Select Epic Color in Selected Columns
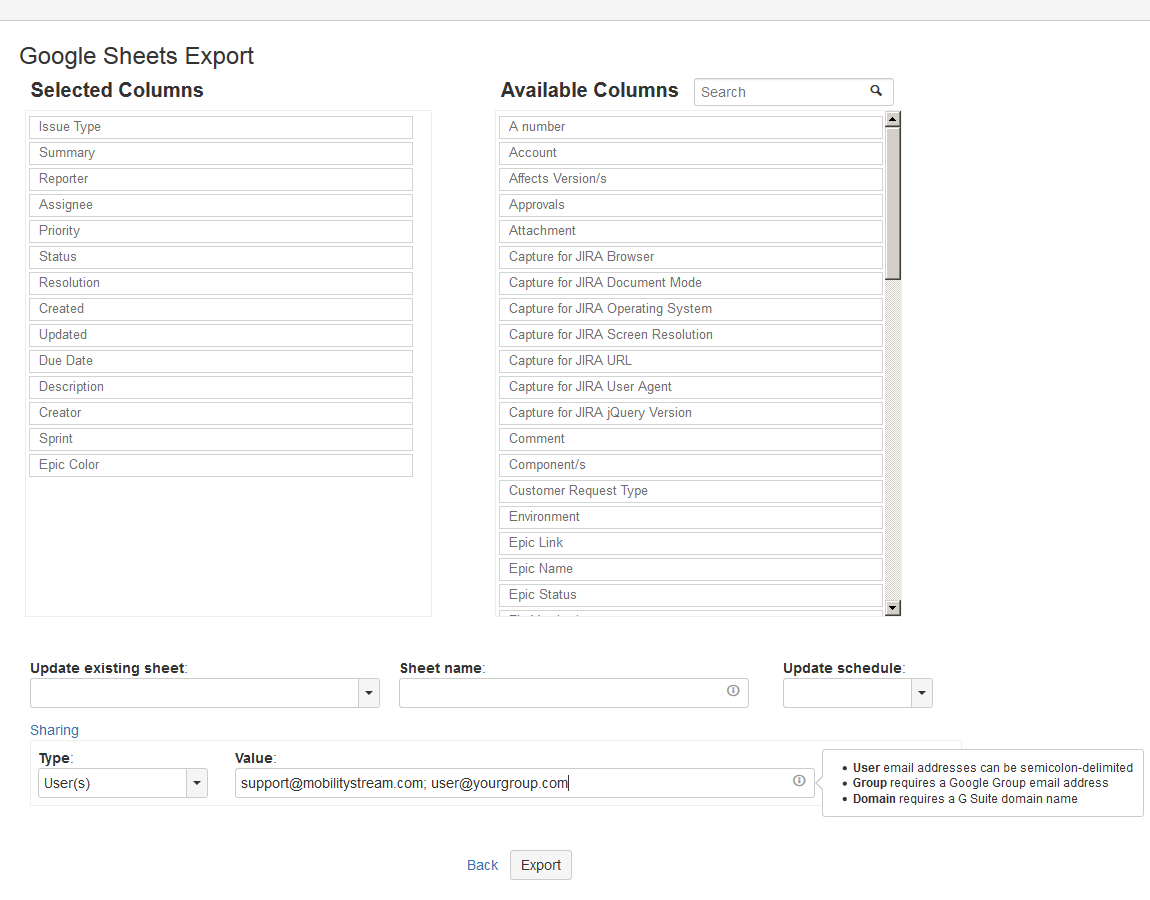 (220, 465)
